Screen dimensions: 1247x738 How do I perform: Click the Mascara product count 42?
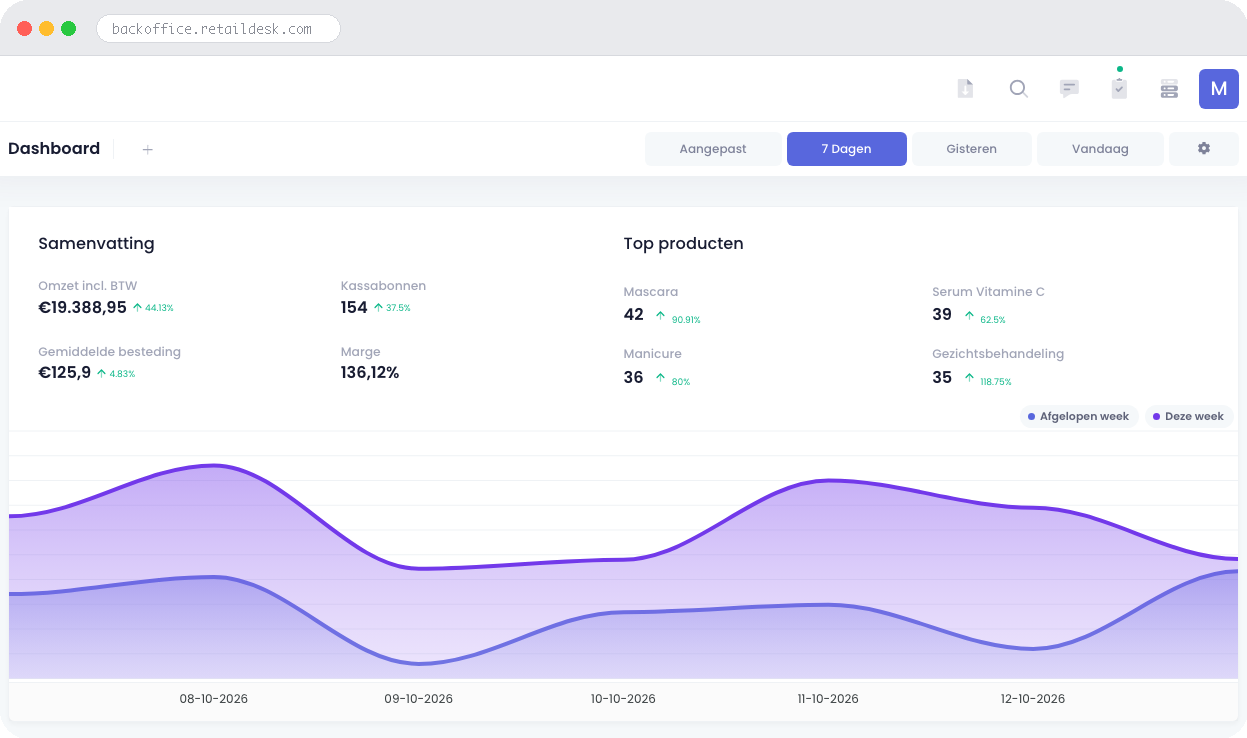click(634, 314)
